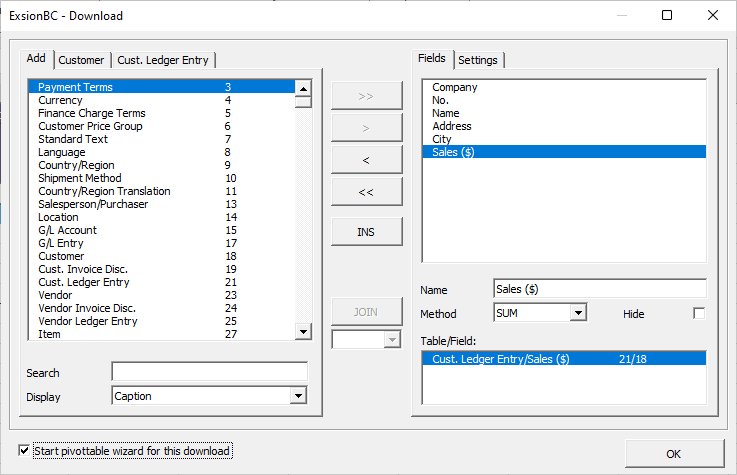This screenshot has width=737, height=475.
Task: Select Salesperson/Purchaser row
Action: pyautogui.click(x=162, y=204)
